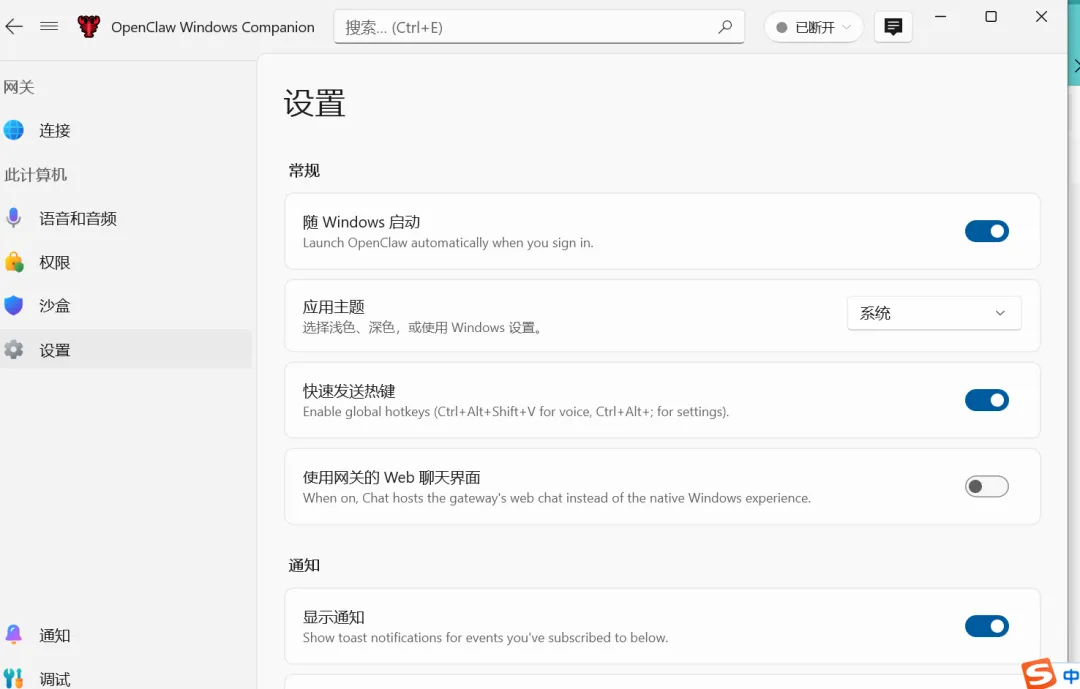The width and height of the screenshot is (1080, 689).
Task: Expand the 已断开 connection status dropdown
Action: click(x=813, y=27)
